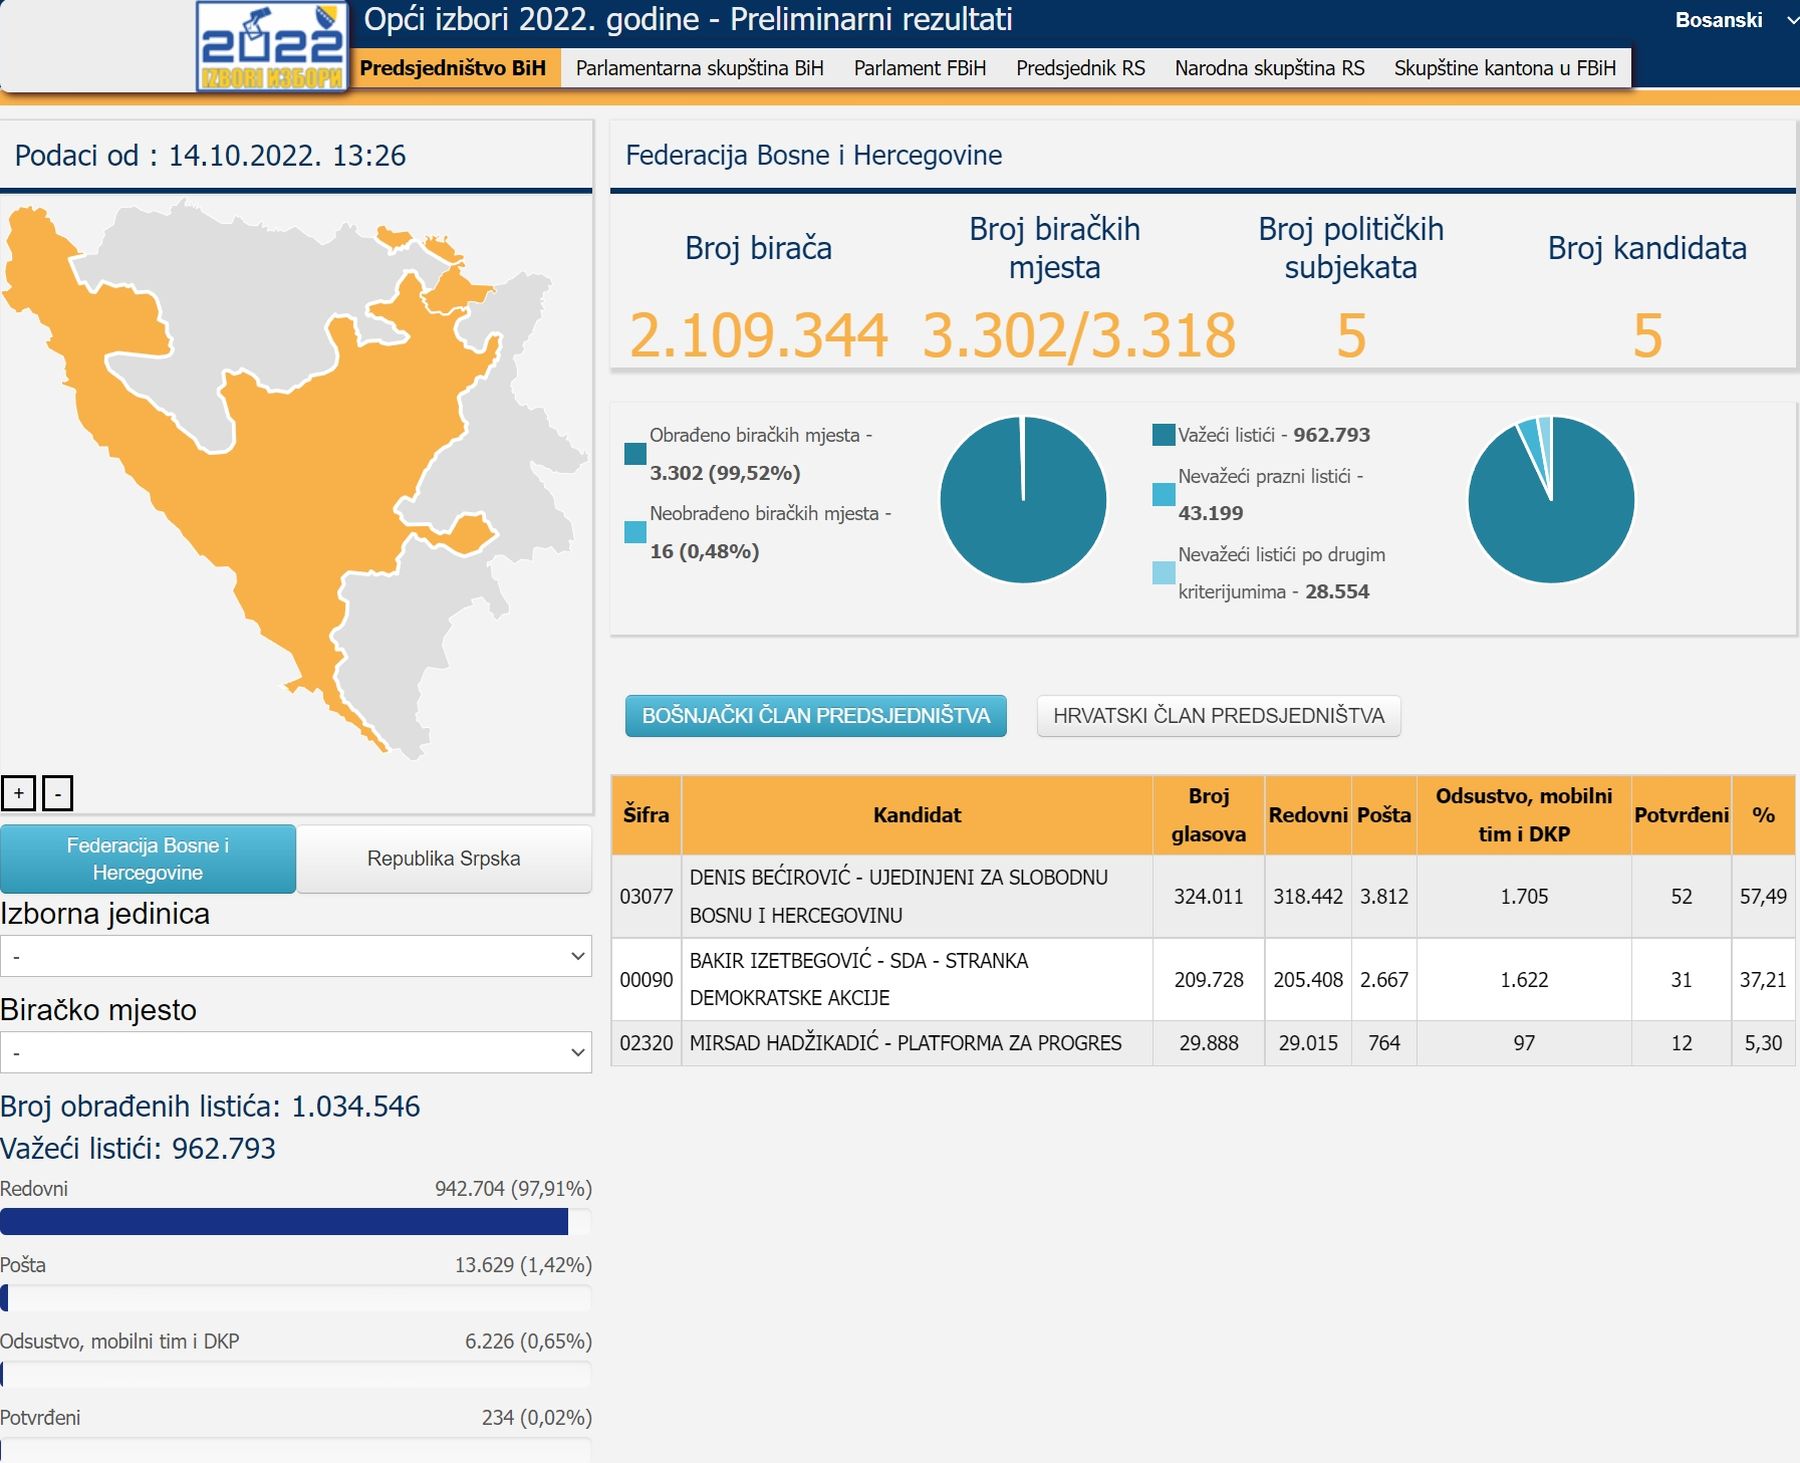Toggle Federacija Bosne i Hercegovine entity button
Screen dimensions: 1800x1463
coord(148,858)
